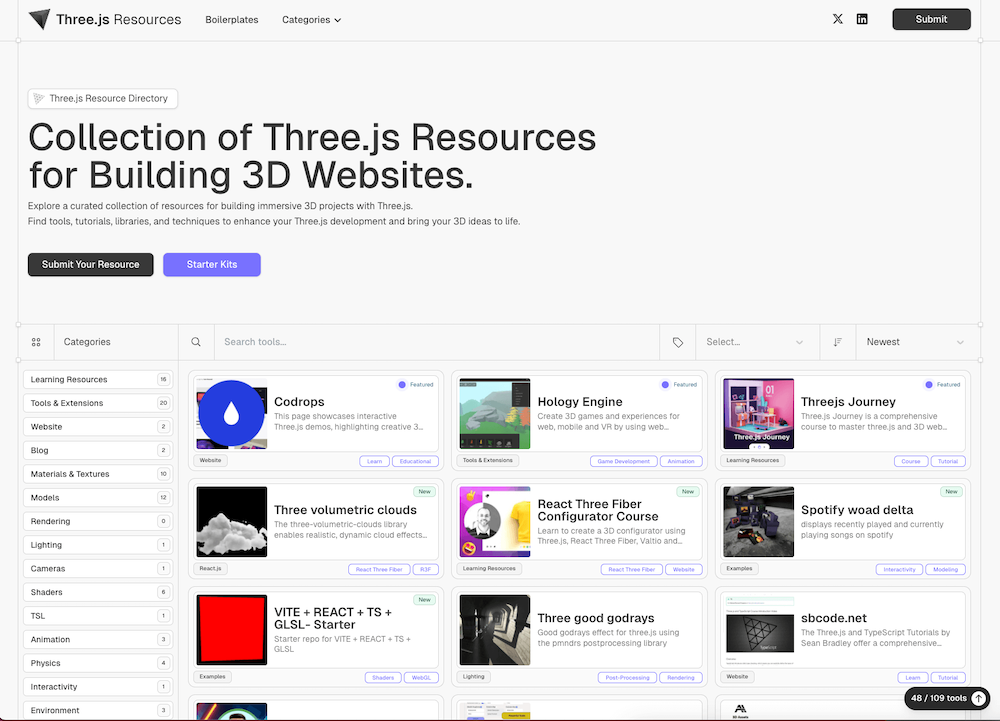Open the Select... tag dropdown
Image resolution: width=1000 pixels, height=721 pixels.
[x=757, y=341]
